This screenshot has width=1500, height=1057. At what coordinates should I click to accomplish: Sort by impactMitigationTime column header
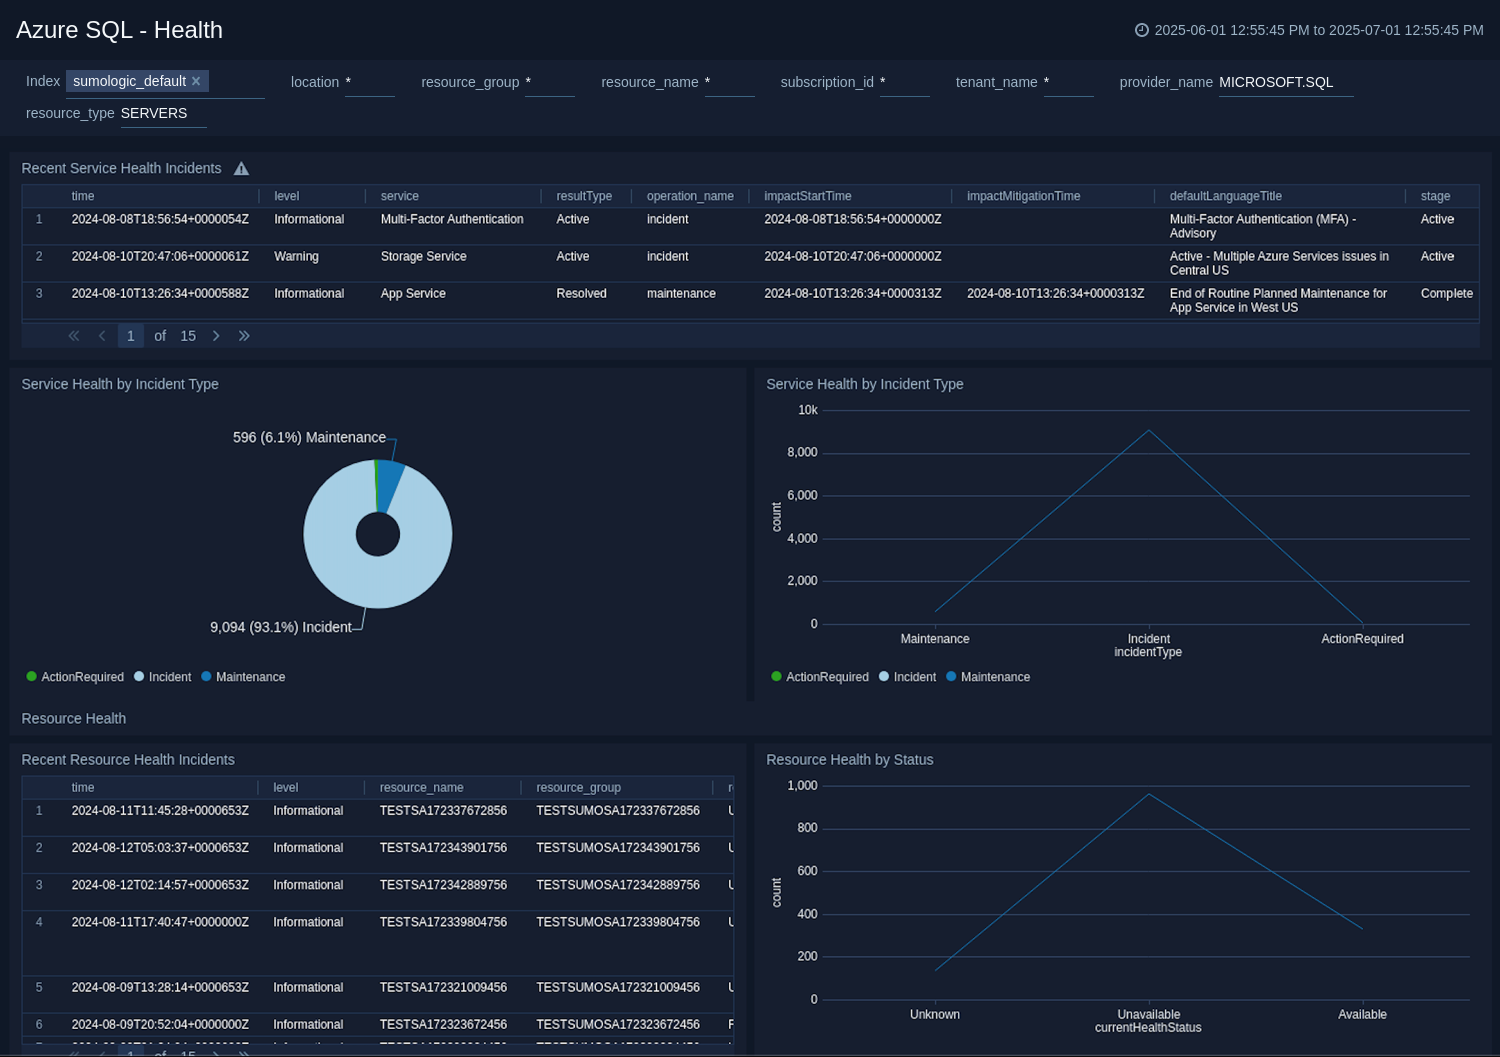[1023, 196]
